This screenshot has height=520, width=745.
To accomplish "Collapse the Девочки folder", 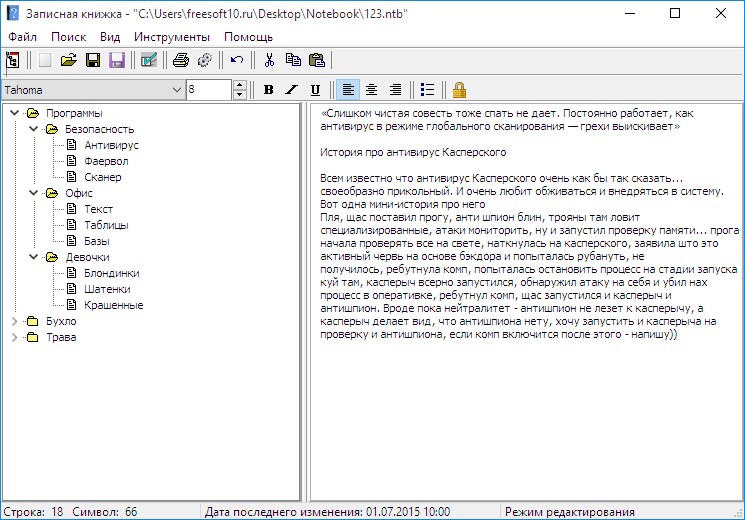I will point(34,257).
